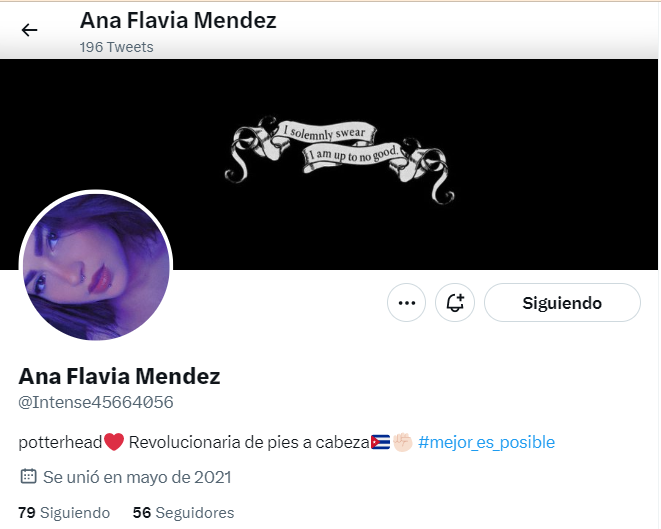This screenshot has height=529, width=661.
Task: Open the #mejor_es_posible hashtag link
Action: (x=486, y=442)
